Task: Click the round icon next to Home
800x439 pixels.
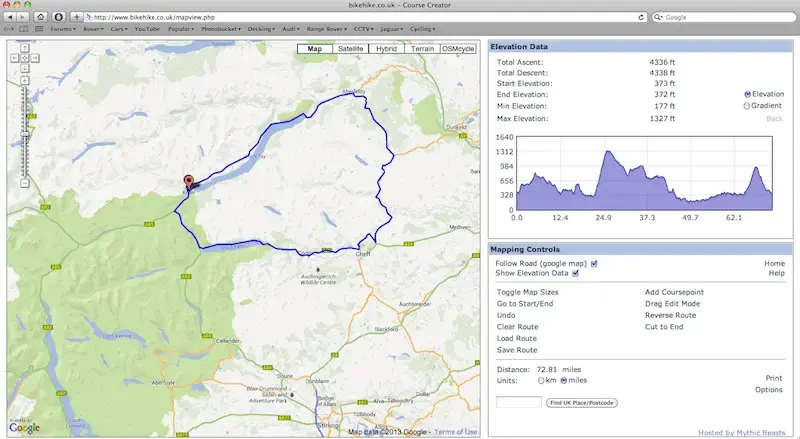Action: click(59, 17)
